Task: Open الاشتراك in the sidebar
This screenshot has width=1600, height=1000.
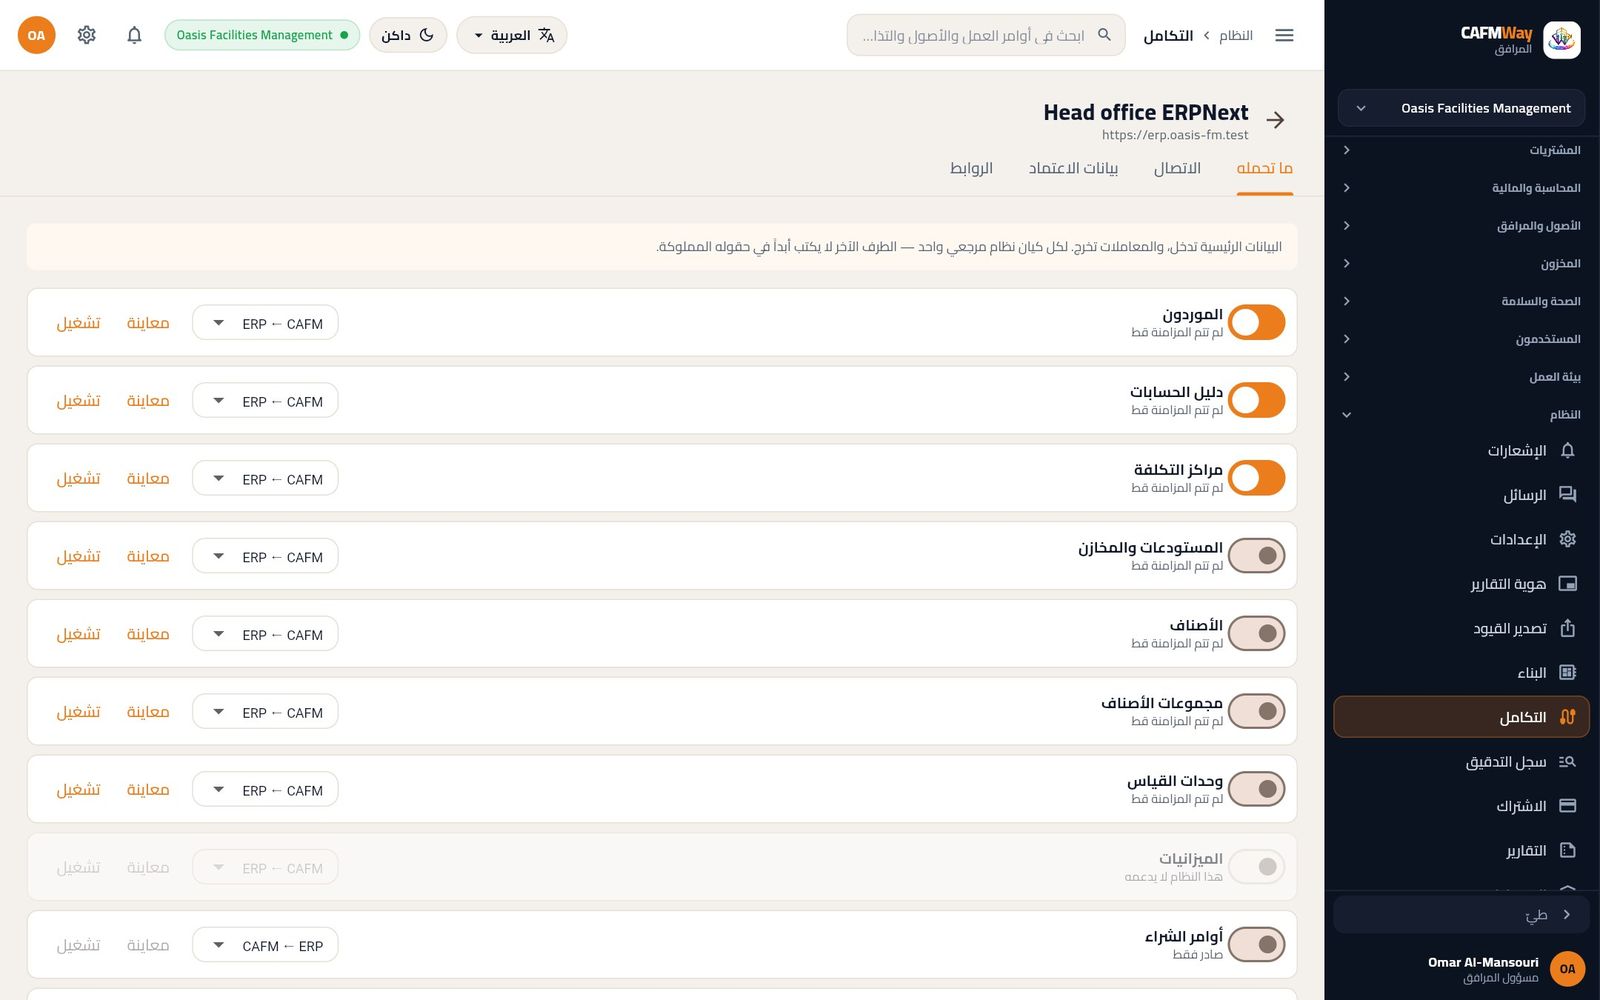Action: pos(1461,806)
